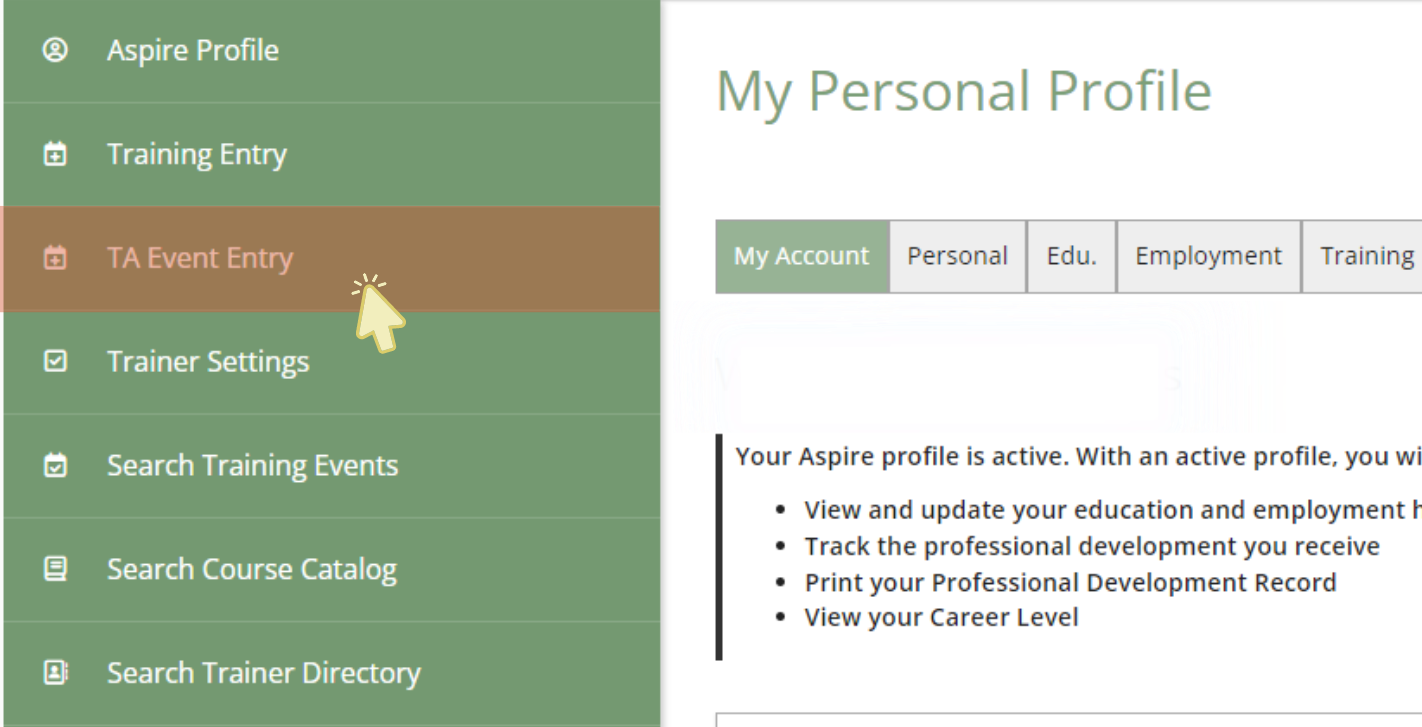Show the Training tab
Image resolution: width=1422 pixels, height=727 pixels.
point(1366,256)
